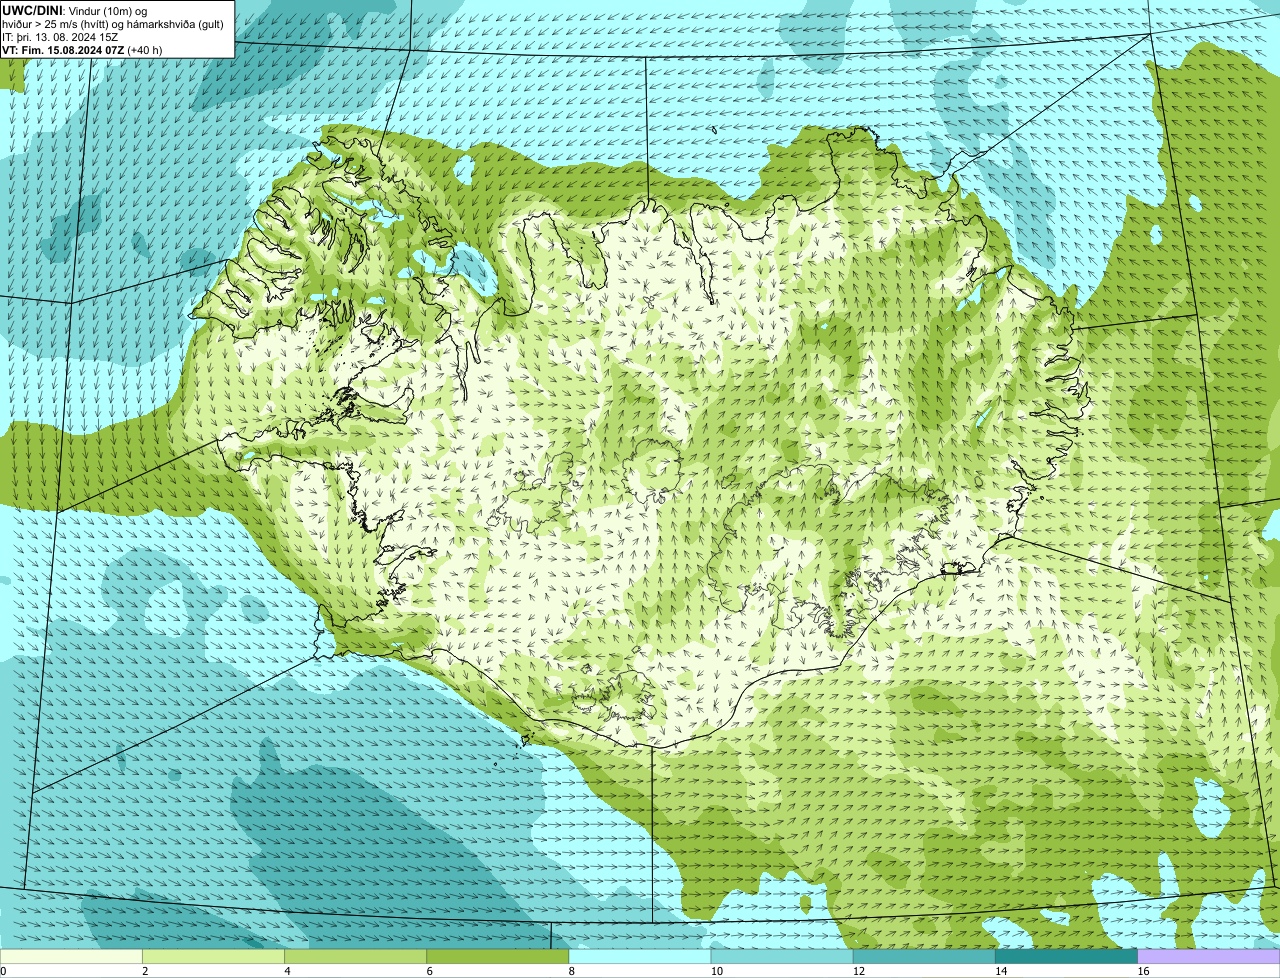The height and width of the screenshot is (978, 1280).
Task: Click the turquoise 10–12 m/s legend swatch
Action: 782,956
